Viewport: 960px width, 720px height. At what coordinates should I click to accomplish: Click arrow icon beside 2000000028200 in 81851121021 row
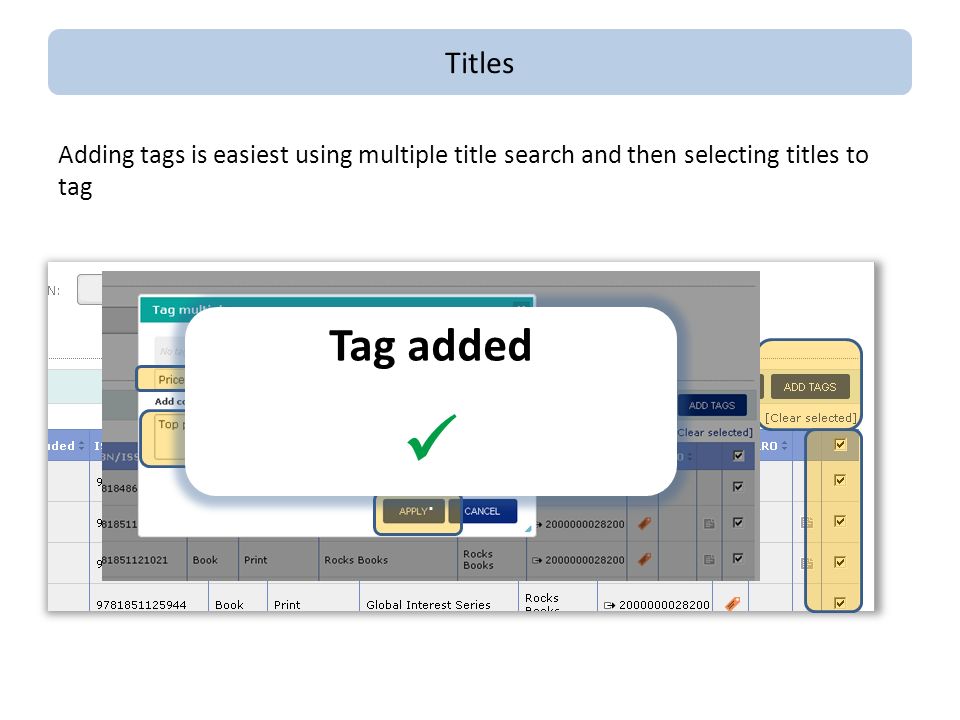537,560
